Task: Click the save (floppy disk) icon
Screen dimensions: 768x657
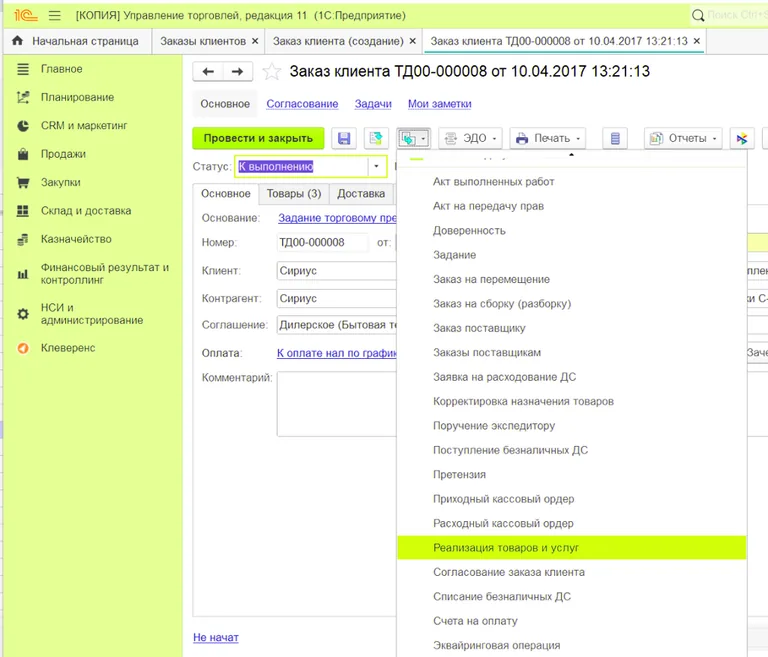Action: pos(345,138)
